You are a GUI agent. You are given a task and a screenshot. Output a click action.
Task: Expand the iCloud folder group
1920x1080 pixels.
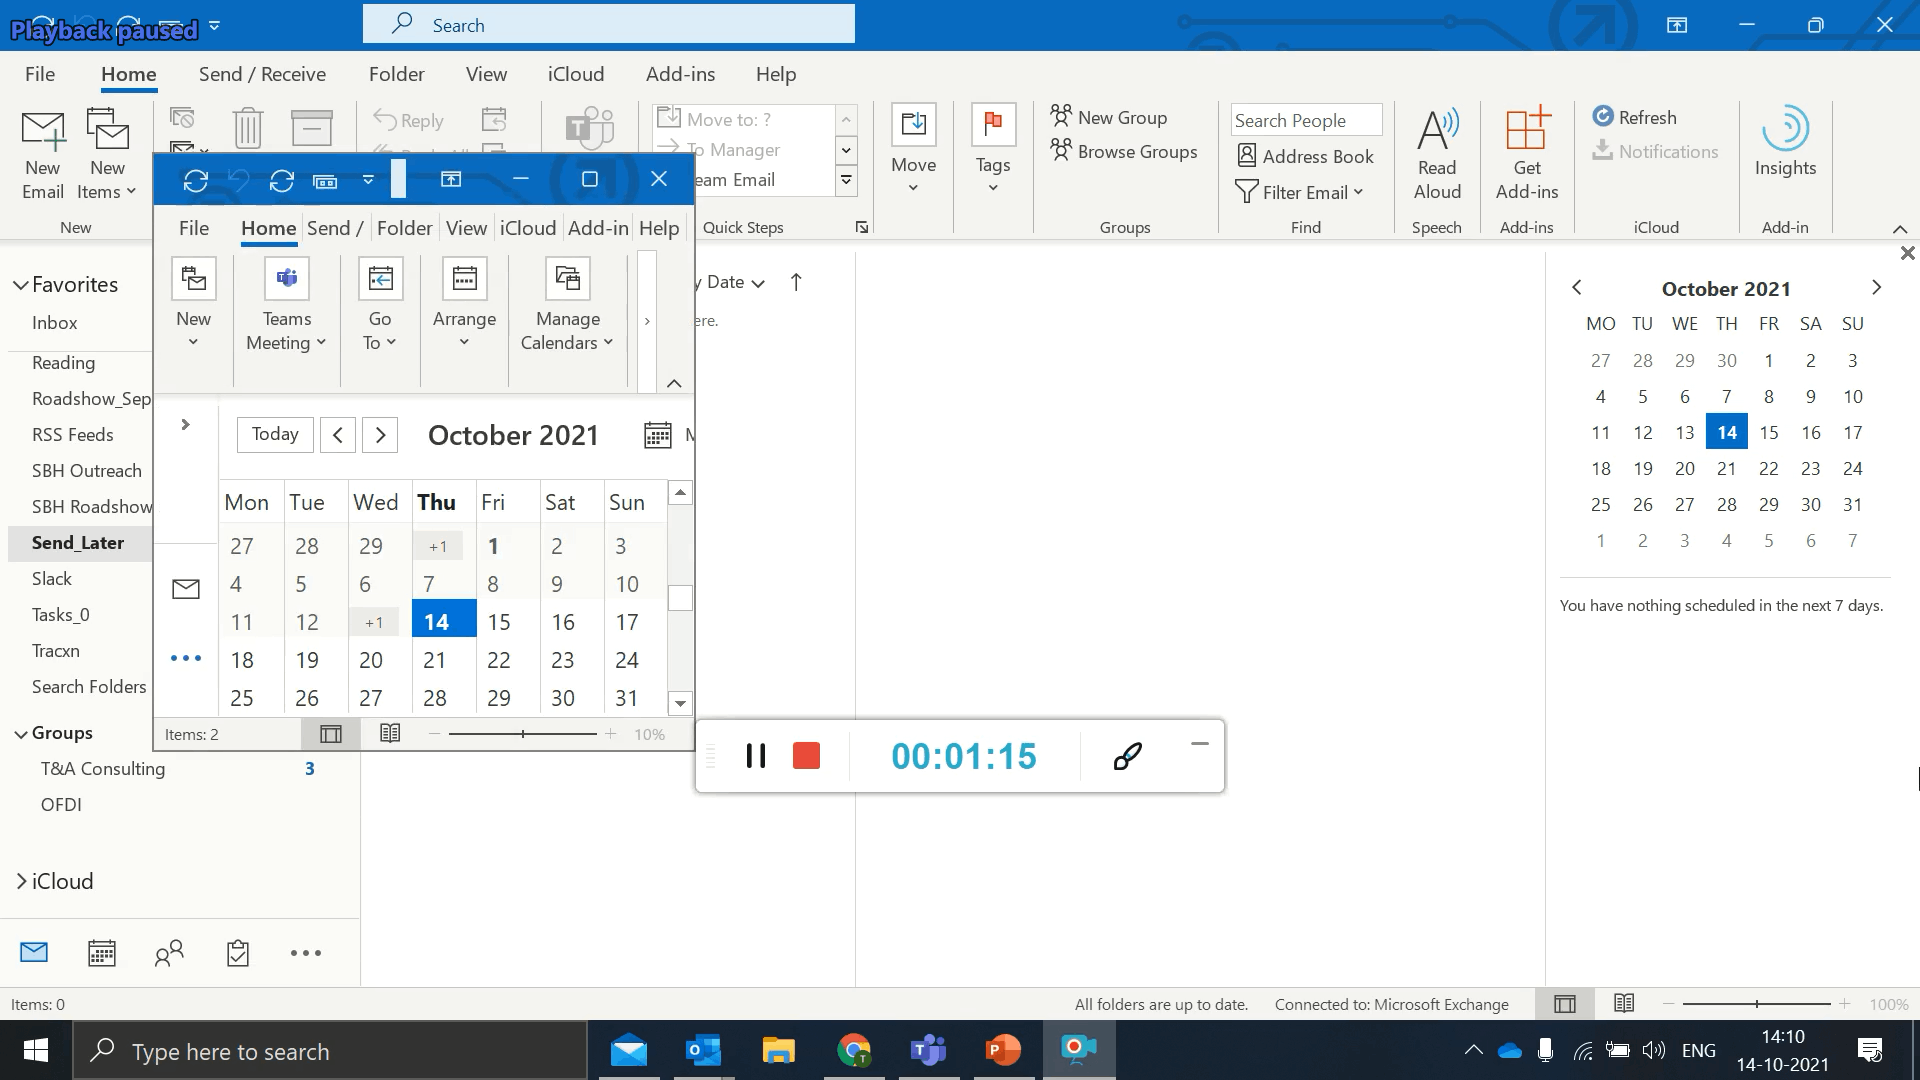pos(21,881)
